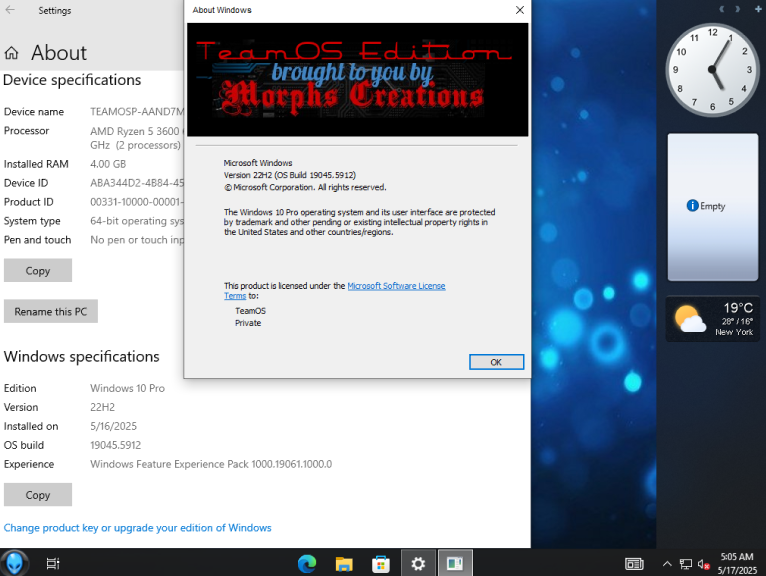Open Change product key or upgrade link
Viewport: 766px width, 576px height.
point(137,528)
